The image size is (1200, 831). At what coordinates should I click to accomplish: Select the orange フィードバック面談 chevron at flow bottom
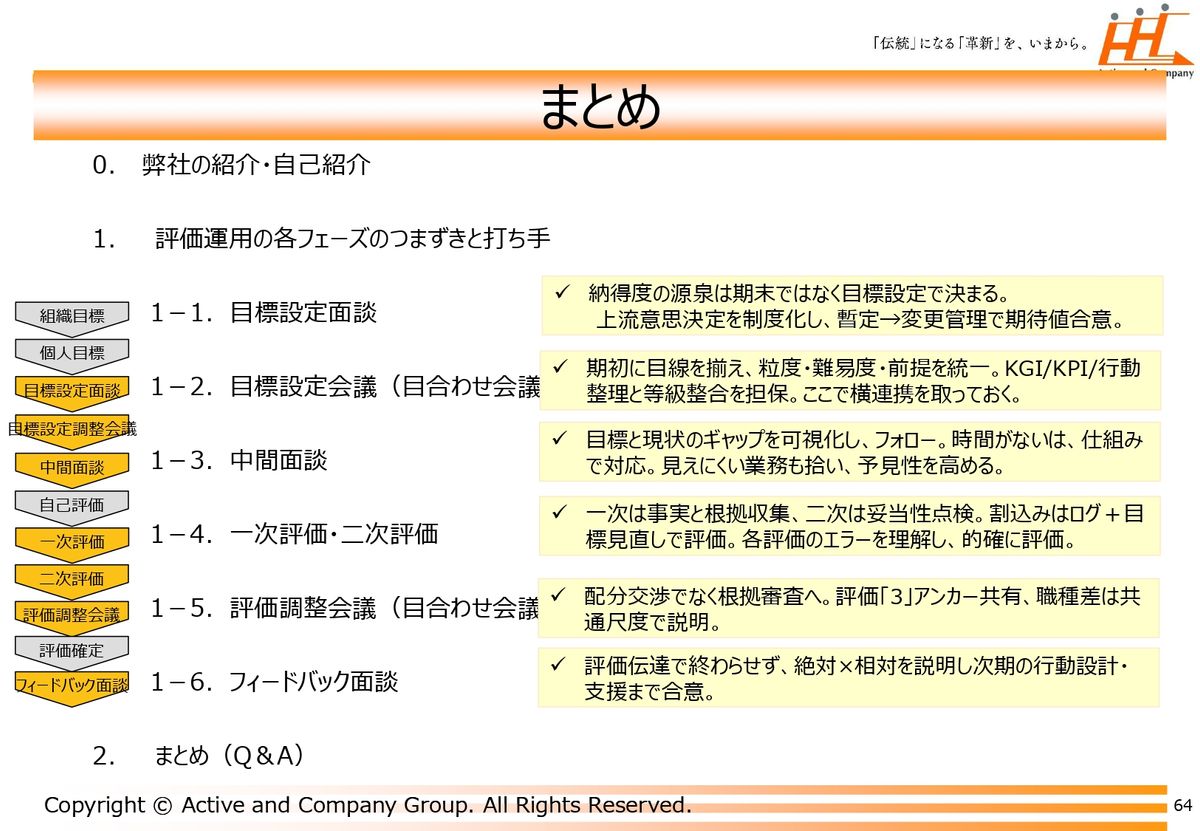pos(72,686)
